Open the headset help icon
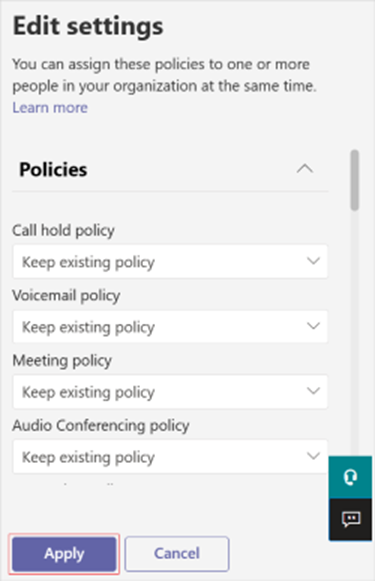375x581 pixels. point(350,477)
